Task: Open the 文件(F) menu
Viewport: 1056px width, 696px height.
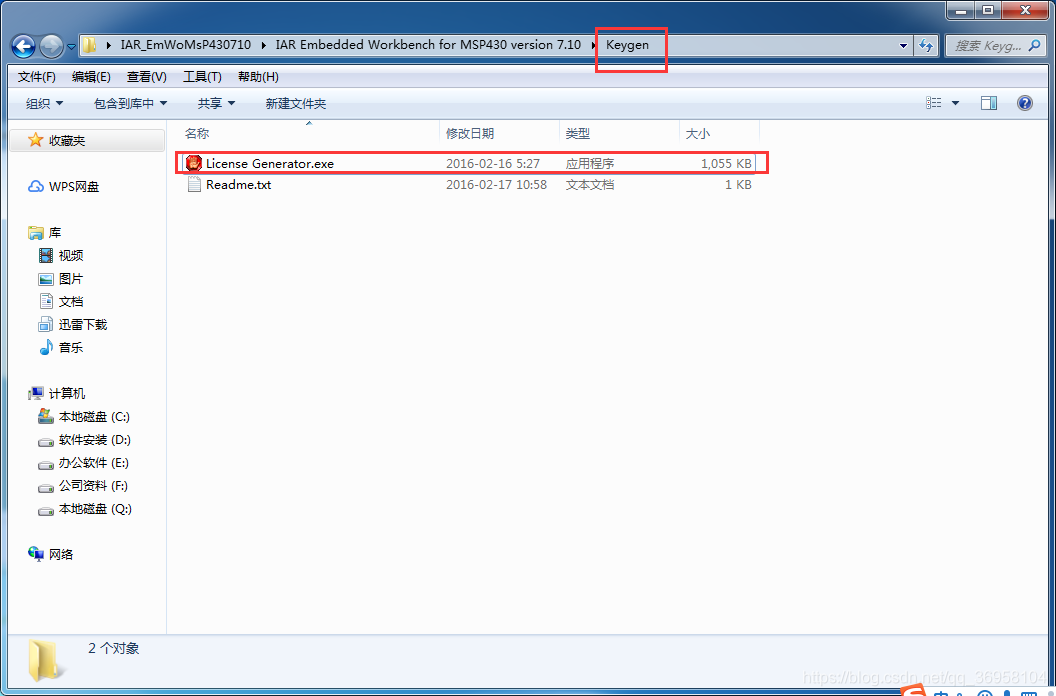Action: (x=36, y=77)
